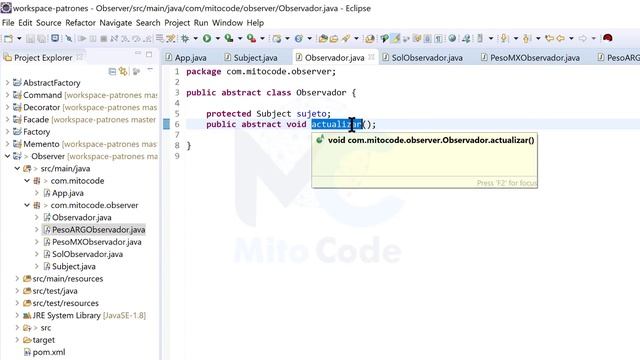Viewport: 640px width, 360px height.
Task: Open the Run dropdown arrow
Action: click(218, 38)
